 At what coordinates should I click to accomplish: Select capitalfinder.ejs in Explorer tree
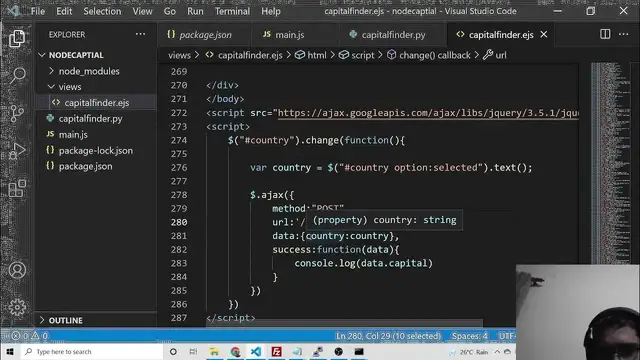[x=96, y=102]
